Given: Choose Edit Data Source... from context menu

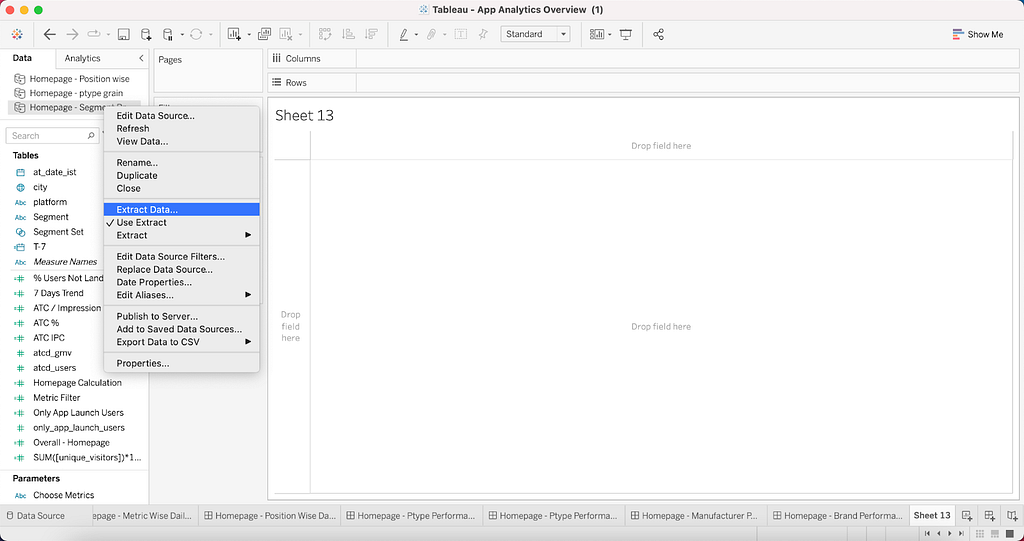Looking at the screenshot, I should 155,116.
